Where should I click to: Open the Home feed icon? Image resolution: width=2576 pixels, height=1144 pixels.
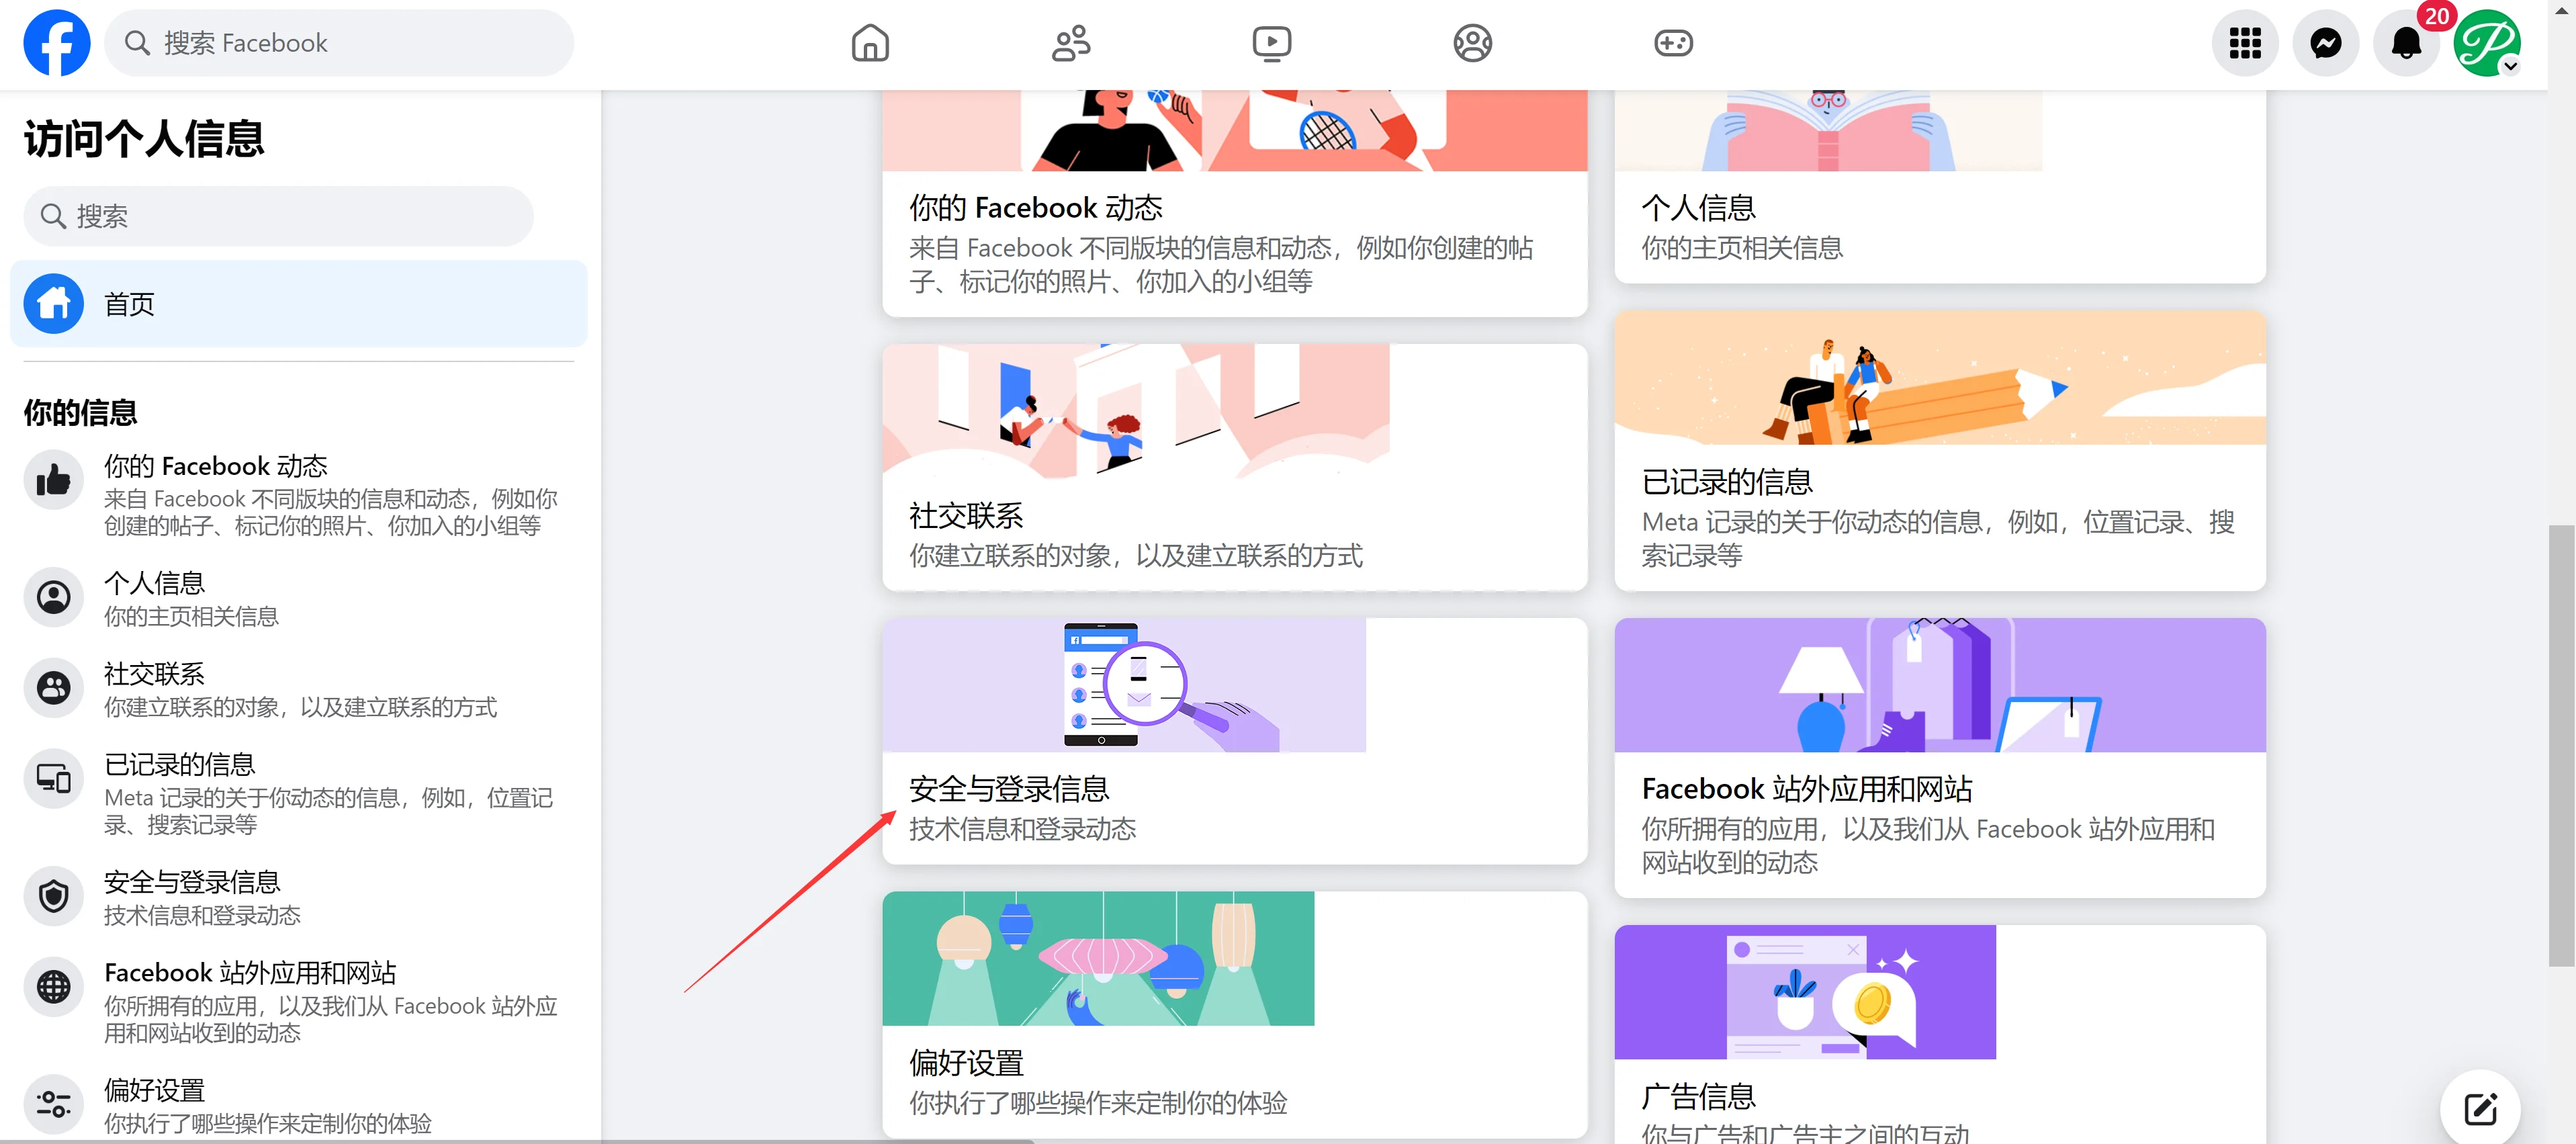pyautogui.click(x=870, y=43)
